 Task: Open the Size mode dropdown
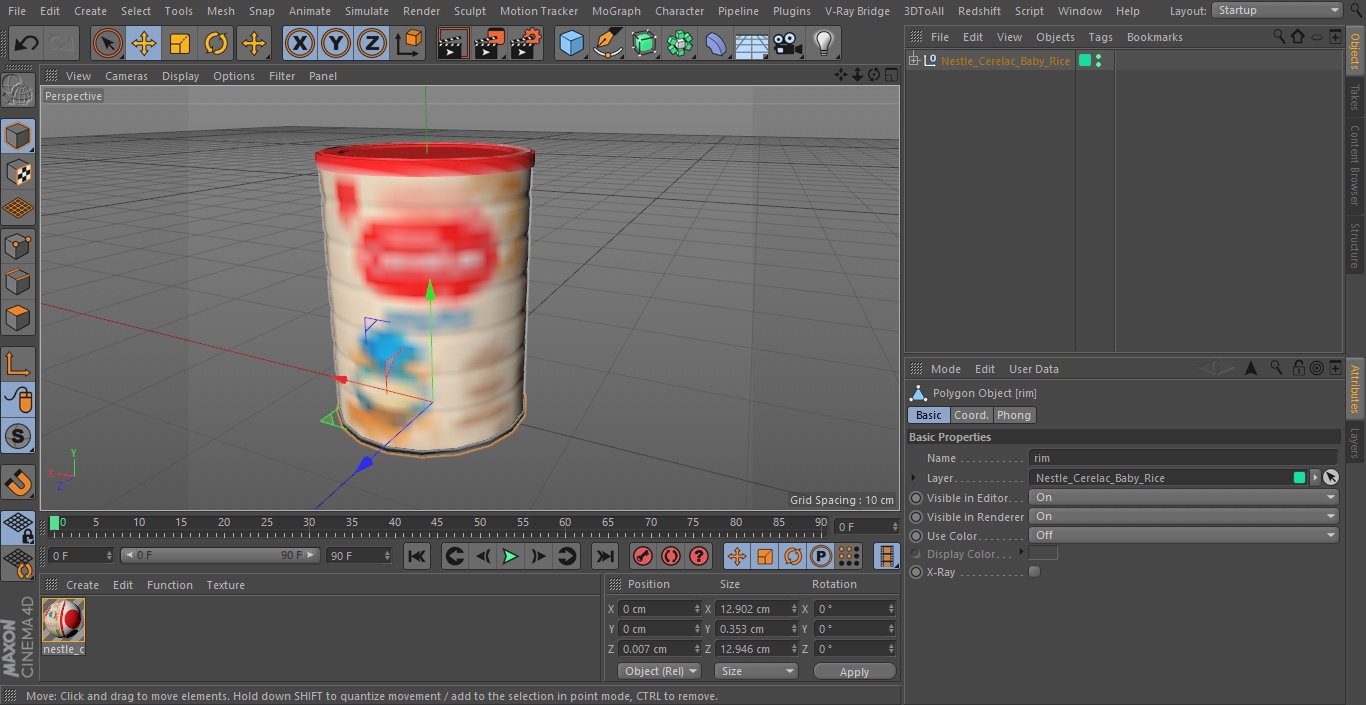pyautogui.click(x=755, y=671)
